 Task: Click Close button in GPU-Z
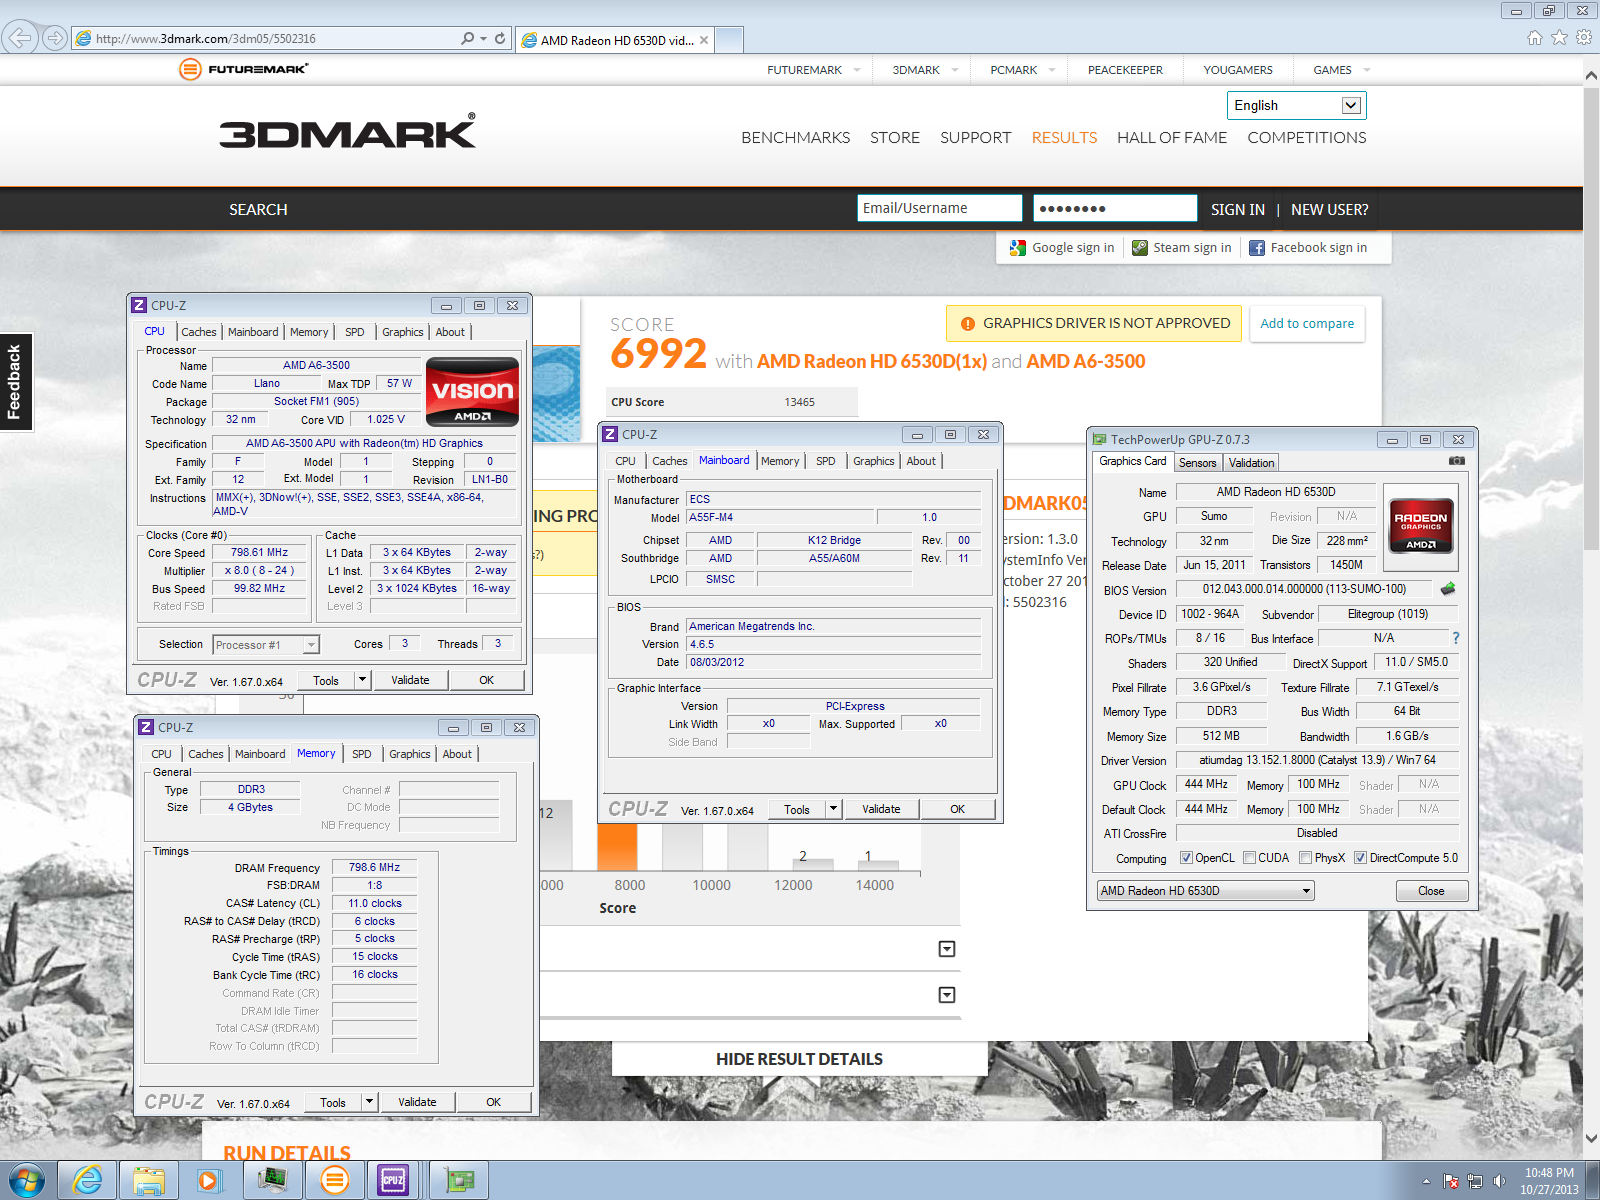pos(1431,891)
